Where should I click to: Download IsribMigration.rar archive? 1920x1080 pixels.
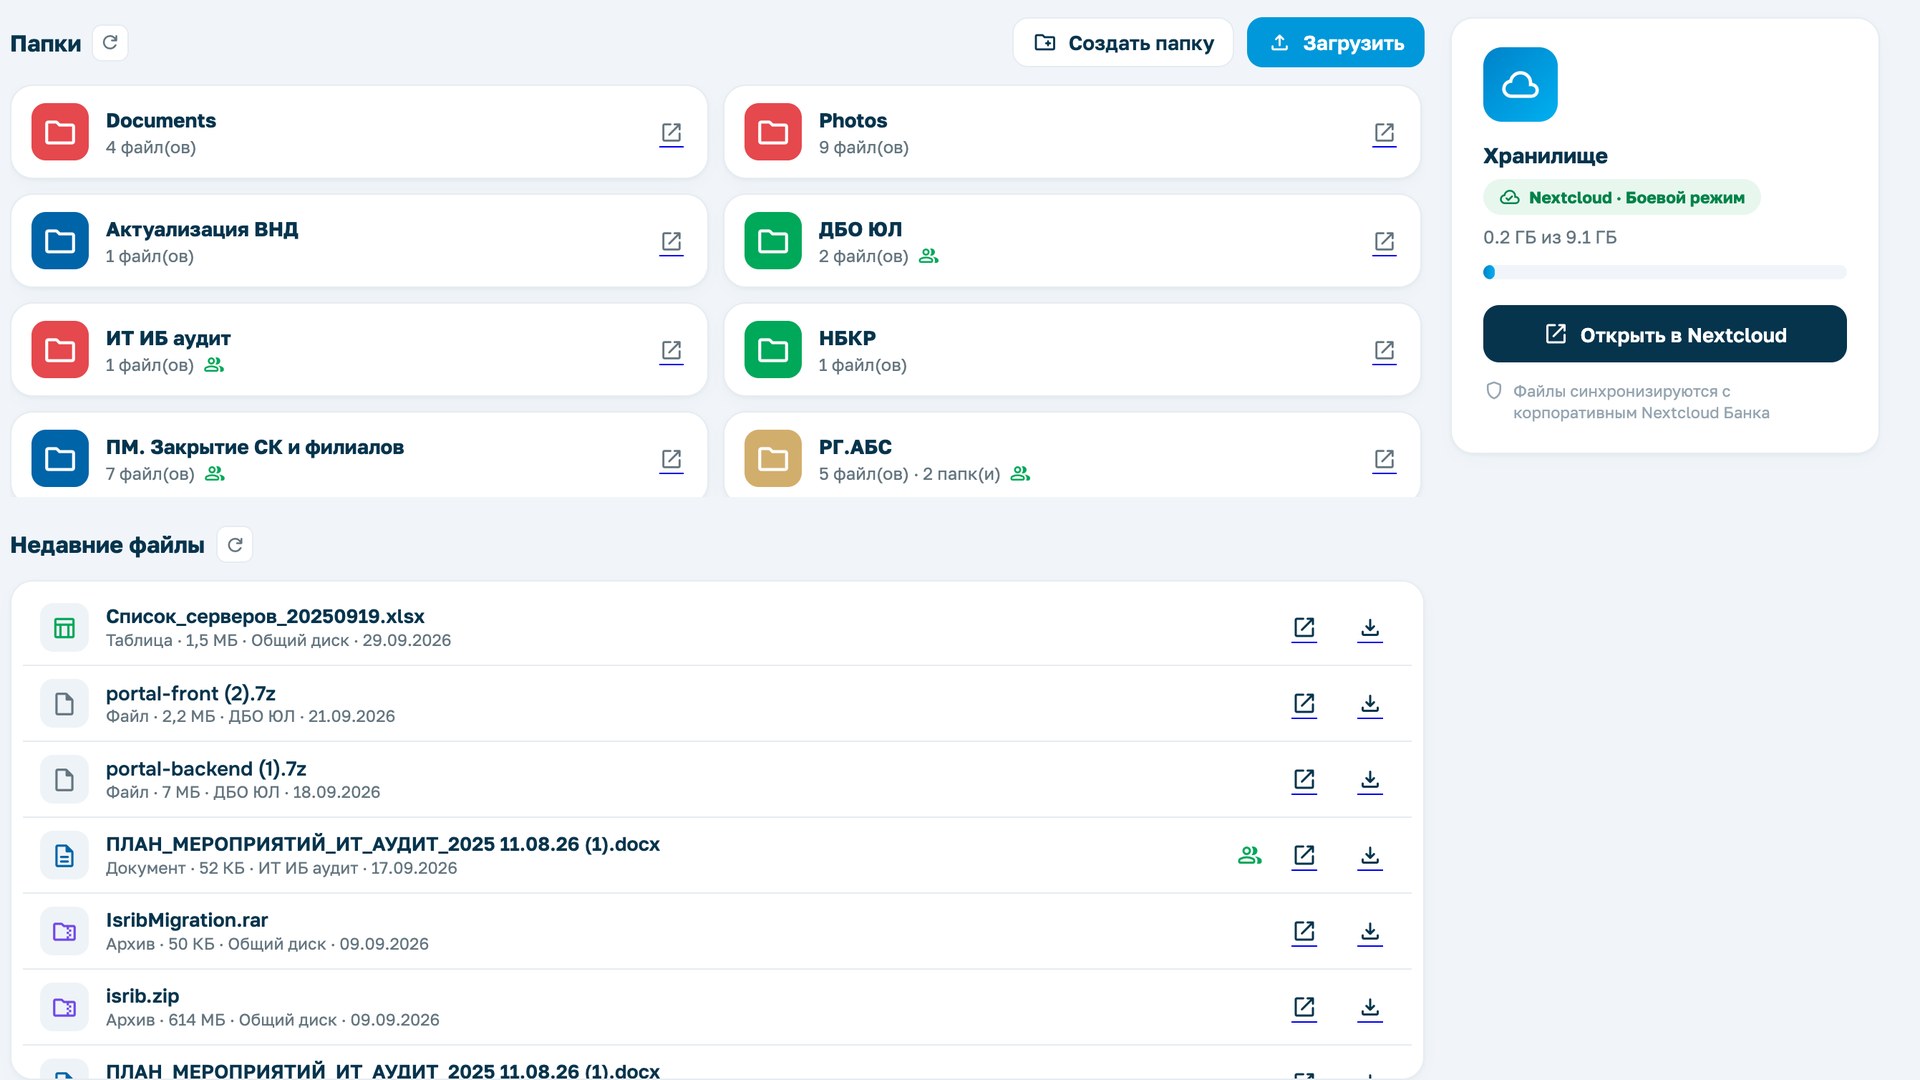1370,932
